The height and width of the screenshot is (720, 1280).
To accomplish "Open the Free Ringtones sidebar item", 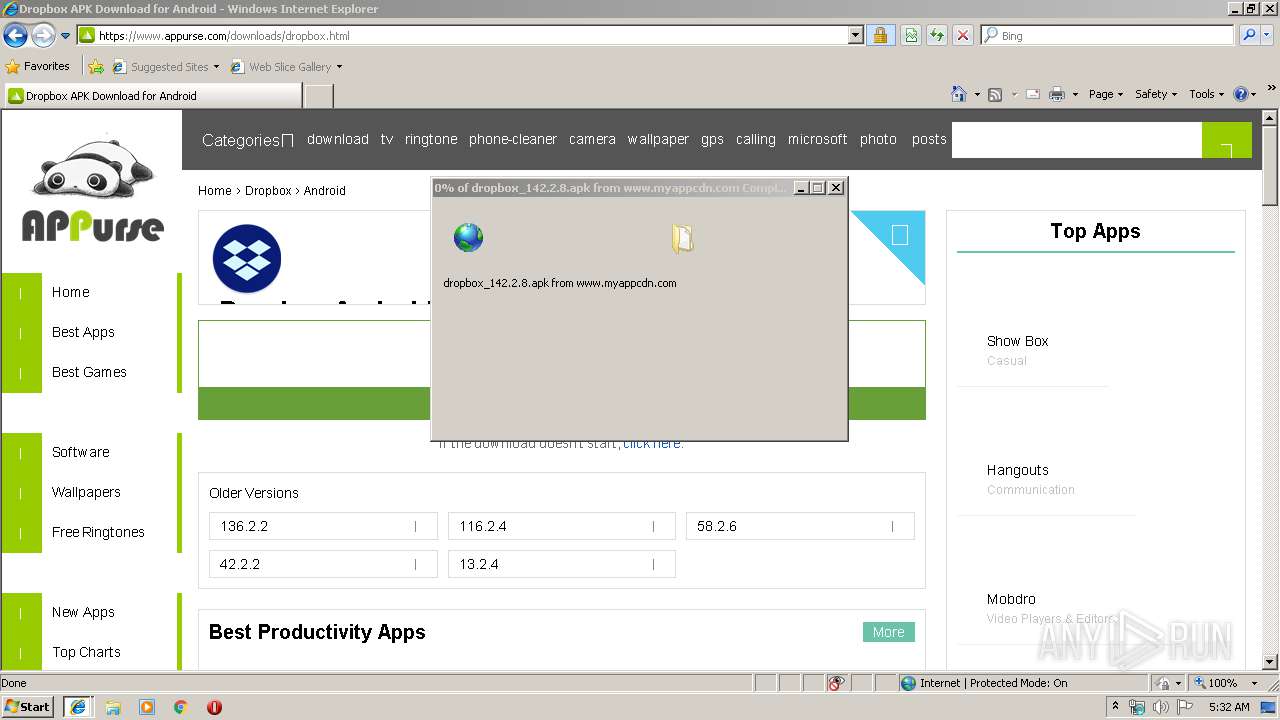I will tap(98, 532).
